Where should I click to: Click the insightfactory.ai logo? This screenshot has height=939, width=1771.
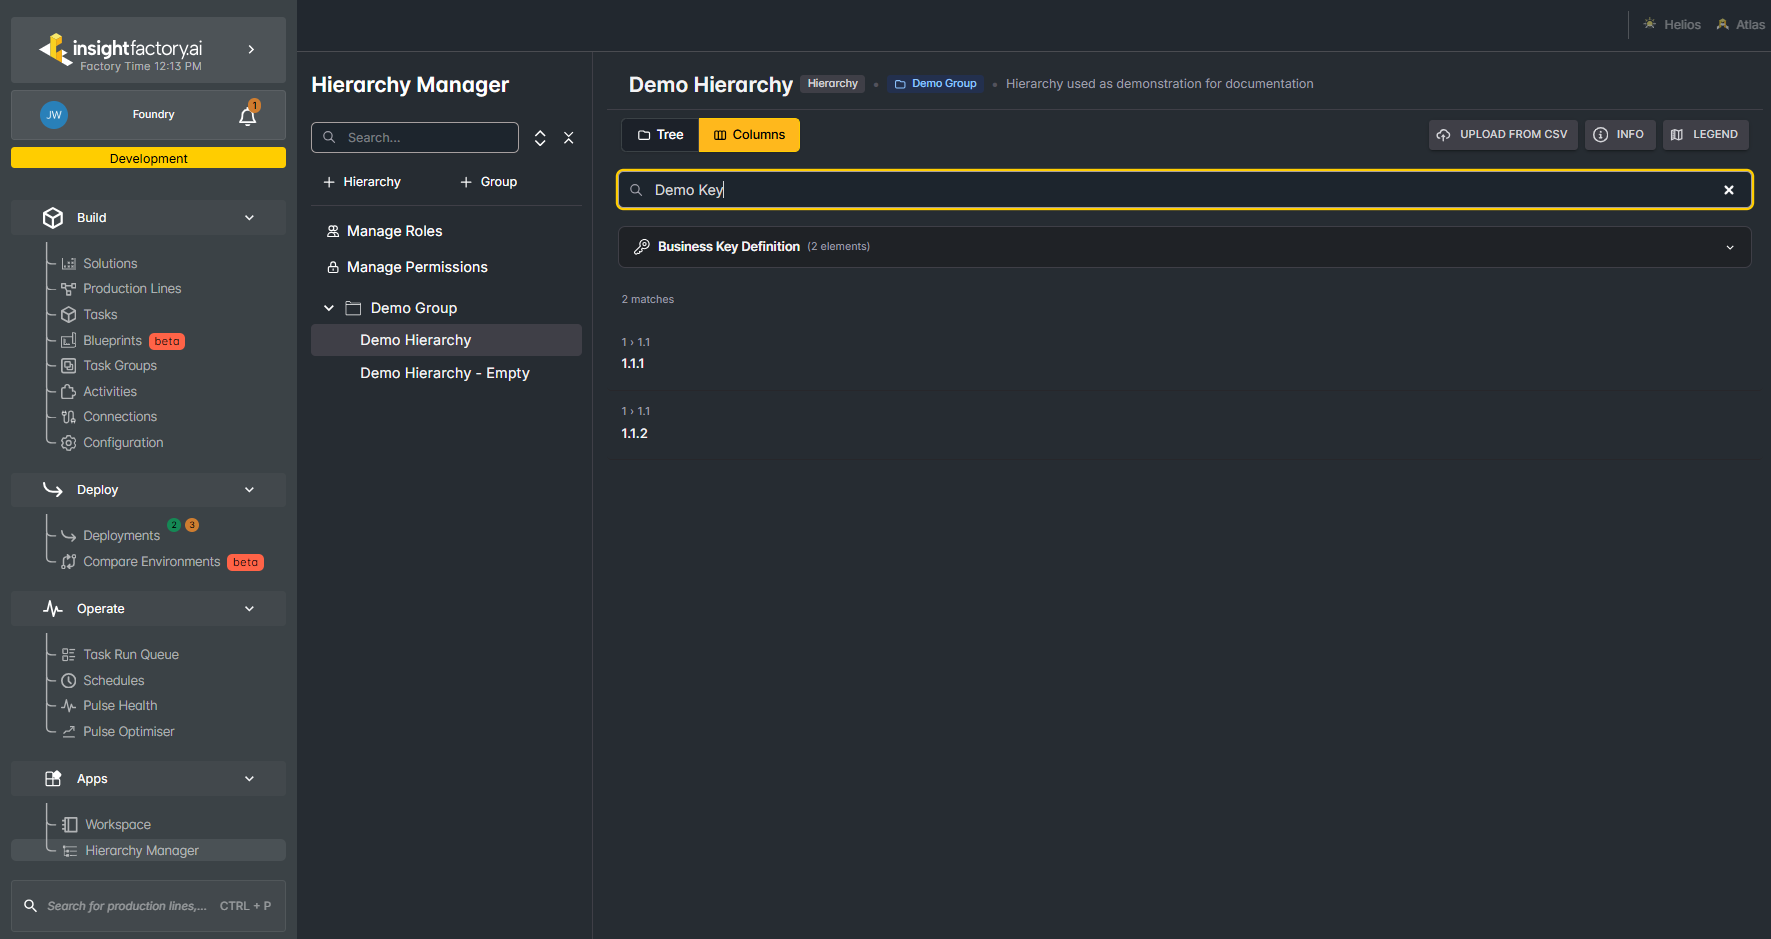[x=120, y=50]
